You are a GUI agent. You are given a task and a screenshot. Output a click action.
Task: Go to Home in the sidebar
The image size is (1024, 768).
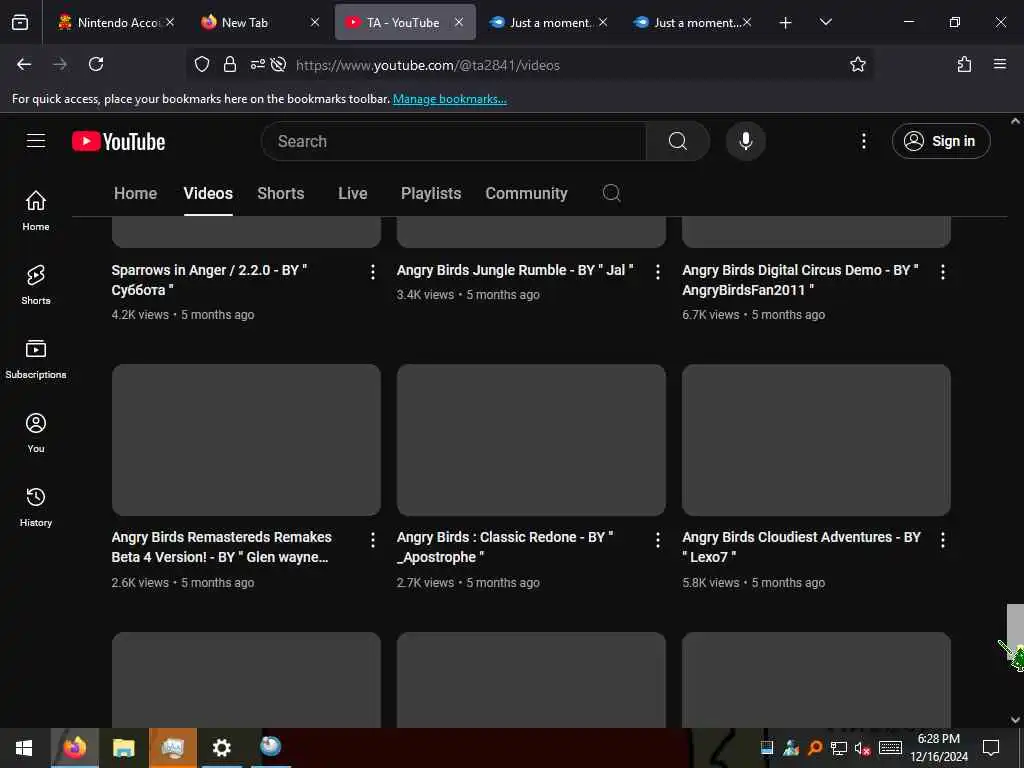(36, 210)
